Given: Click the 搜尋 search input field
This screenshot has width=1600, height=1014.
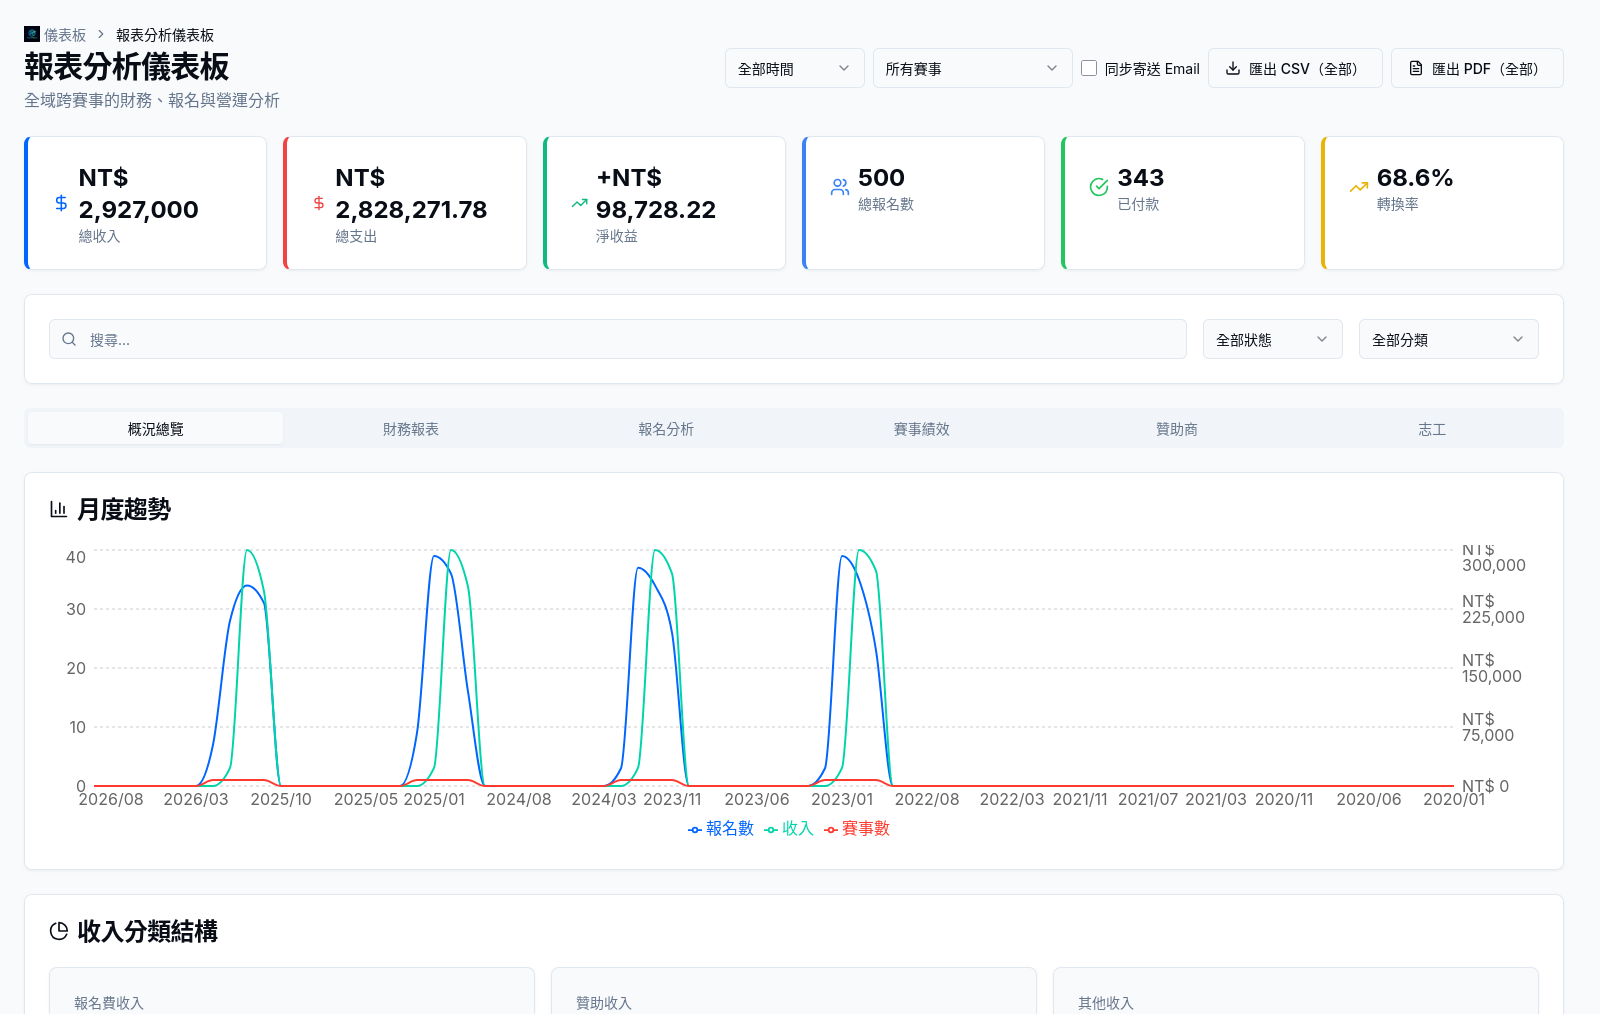Looking at the screenshot, I should tap(618, 340).
